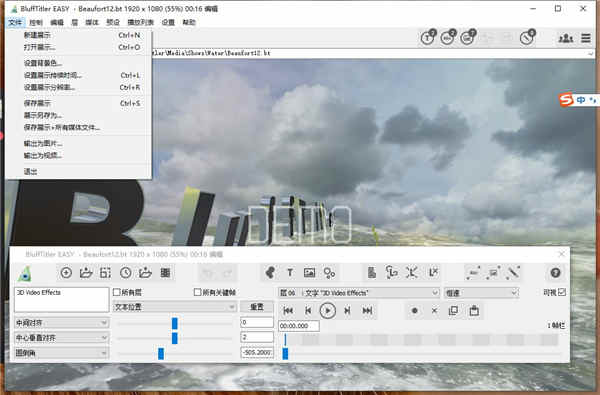Click the pencil badge icon in the top toolbar
600x395 pixels.
528,38
